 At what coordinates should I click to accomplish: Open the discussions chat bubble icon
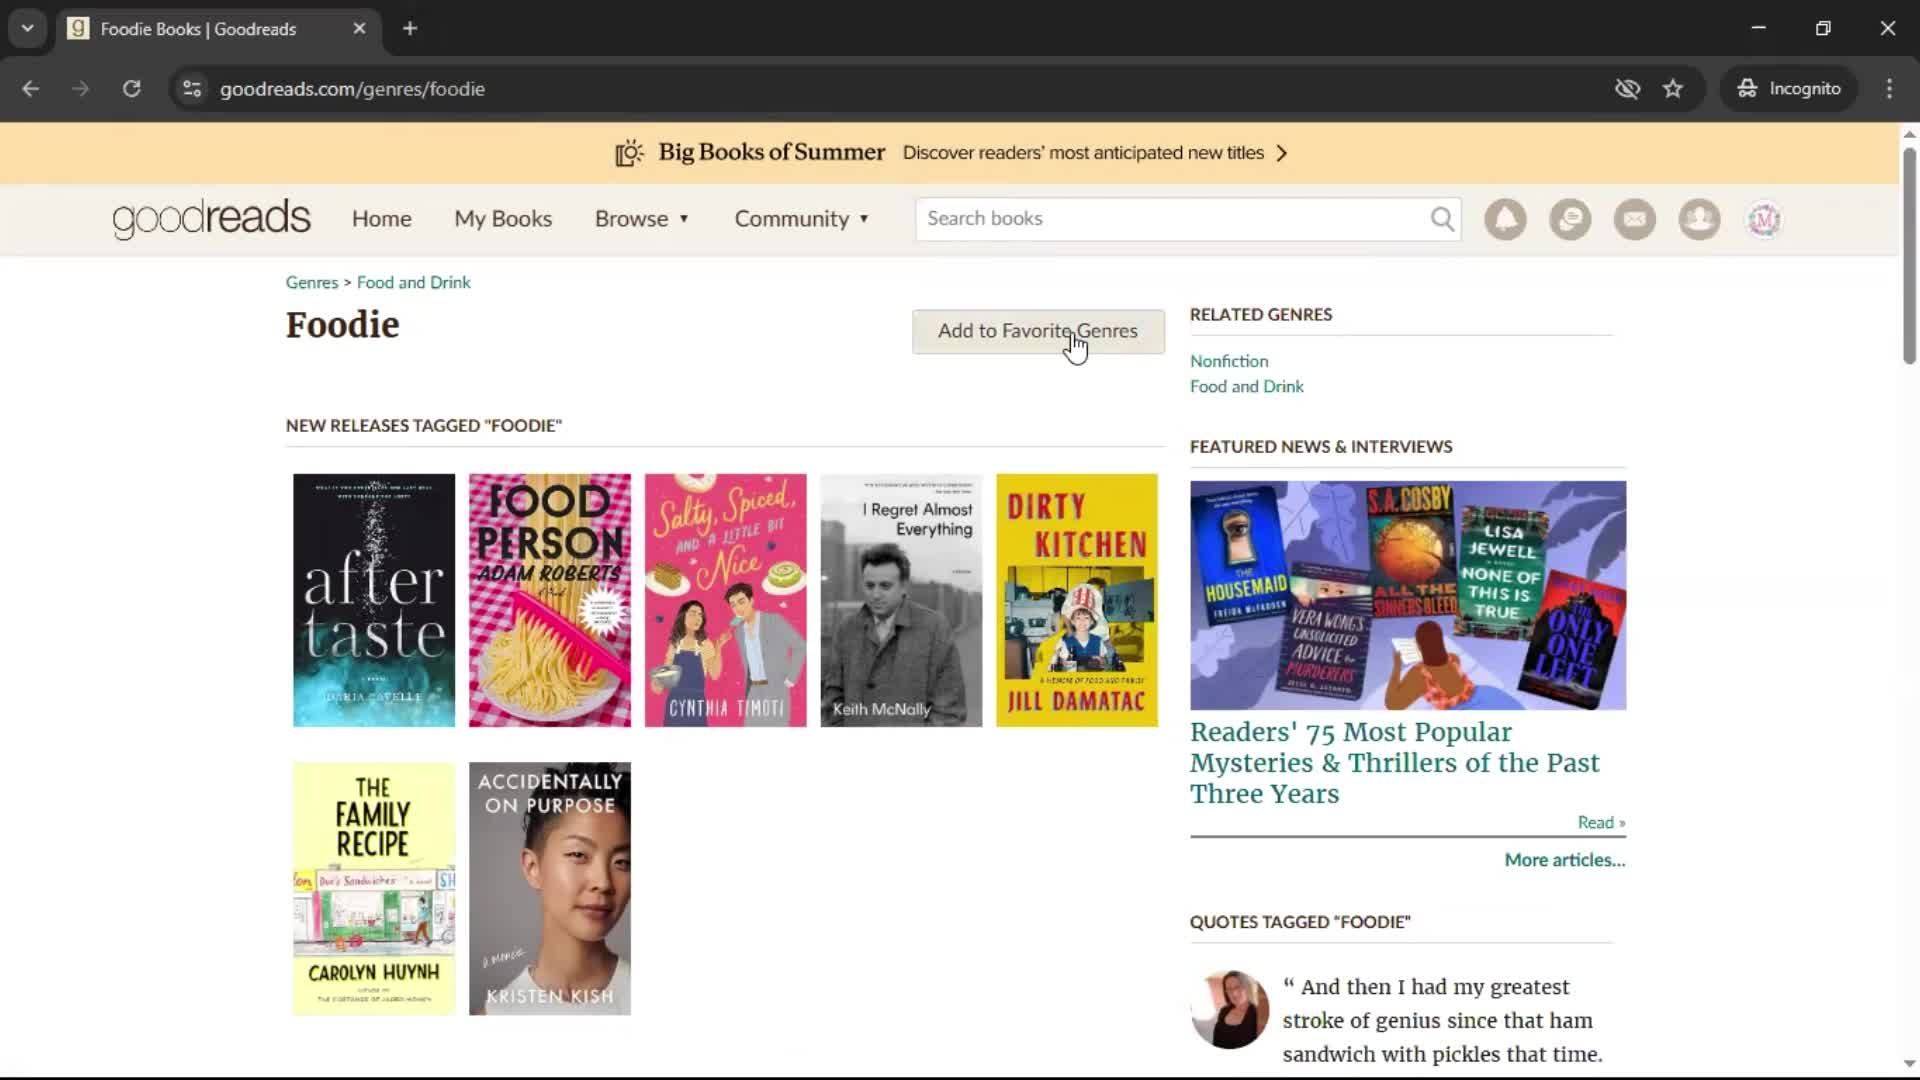point(1570,219)
